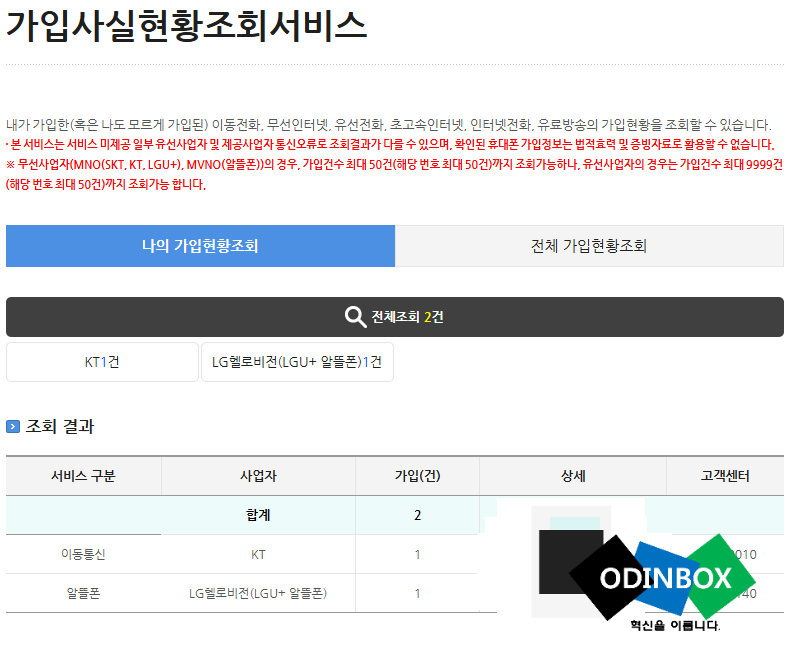This screenshot has width=800, height=645.
Task: Click the 상세 column header
Action: click(x=573, y=476)
